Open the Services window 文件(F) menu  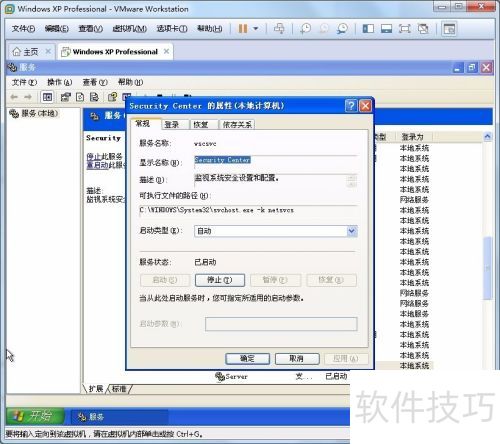24,82
